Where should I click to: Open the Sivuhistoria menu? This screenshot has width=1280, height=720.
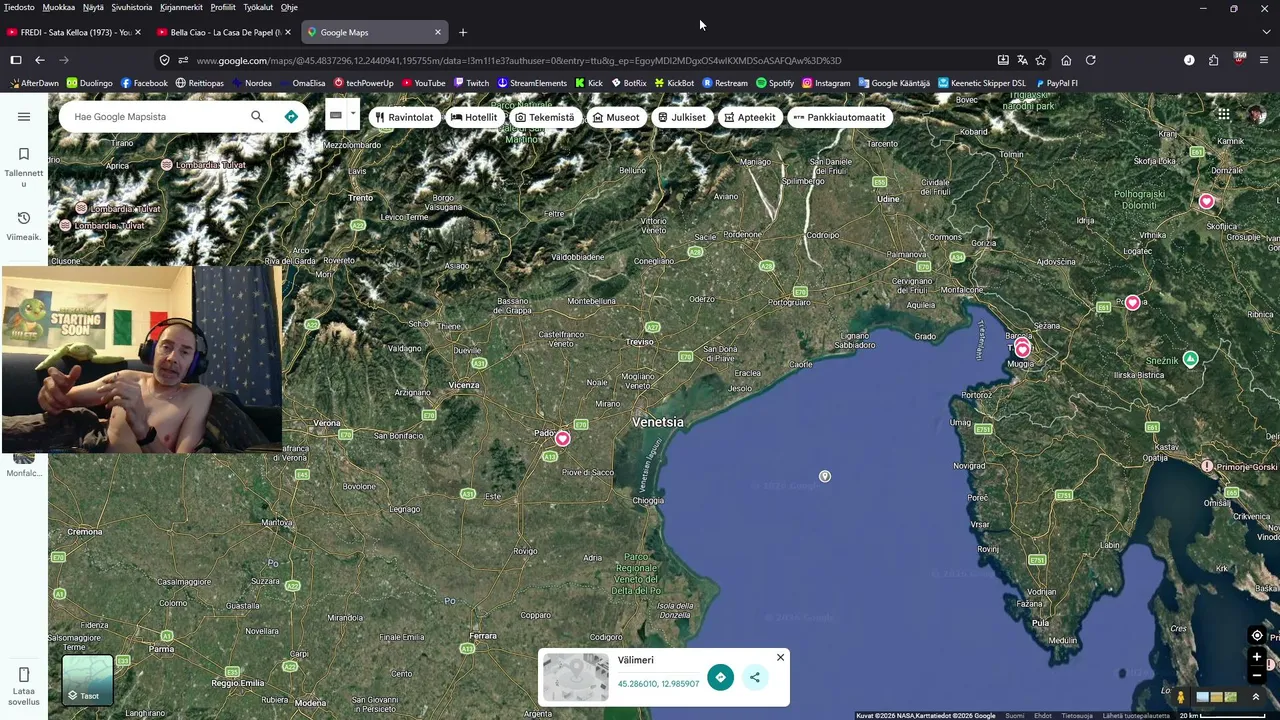click(x=132, y=7)
